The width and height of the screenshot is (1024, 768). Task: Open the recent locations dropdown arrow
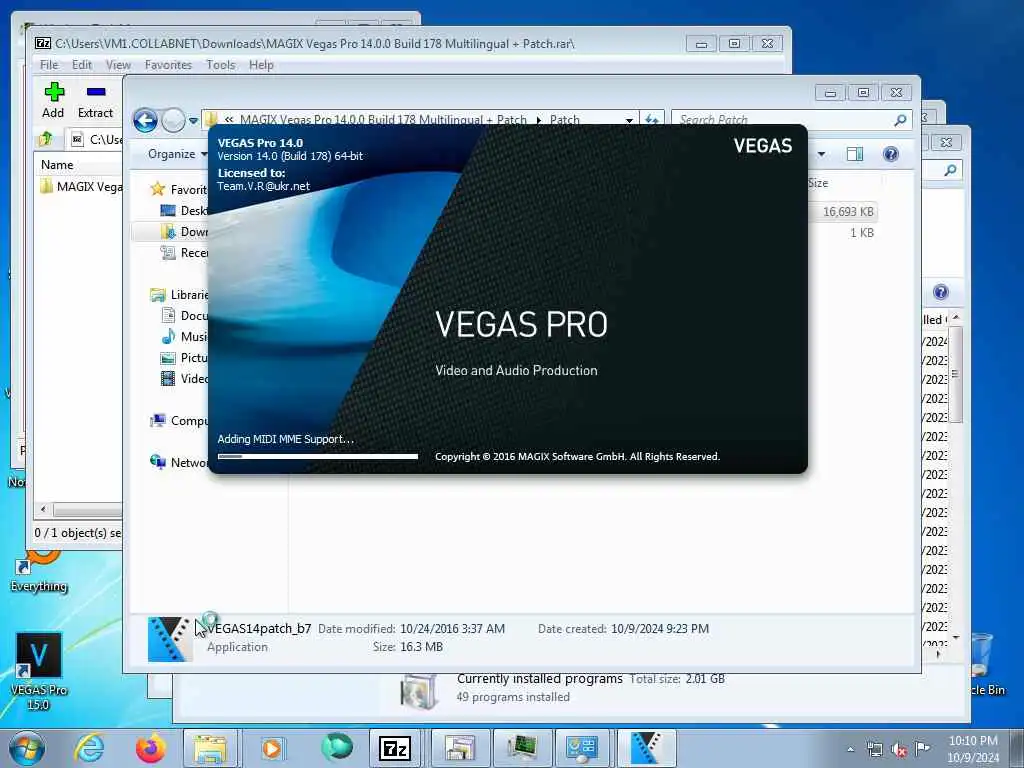click(x=193, y=121)
